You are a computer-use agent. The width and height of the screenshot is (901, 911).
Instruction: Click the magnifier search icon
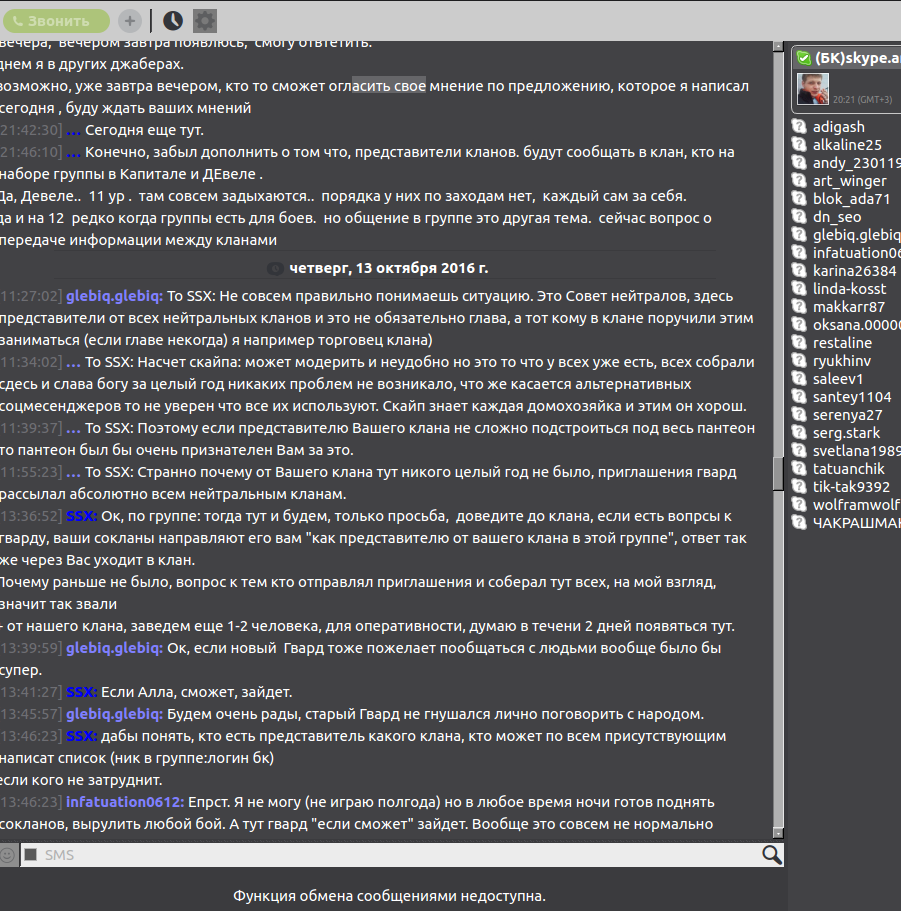click(x=771, y=855)
